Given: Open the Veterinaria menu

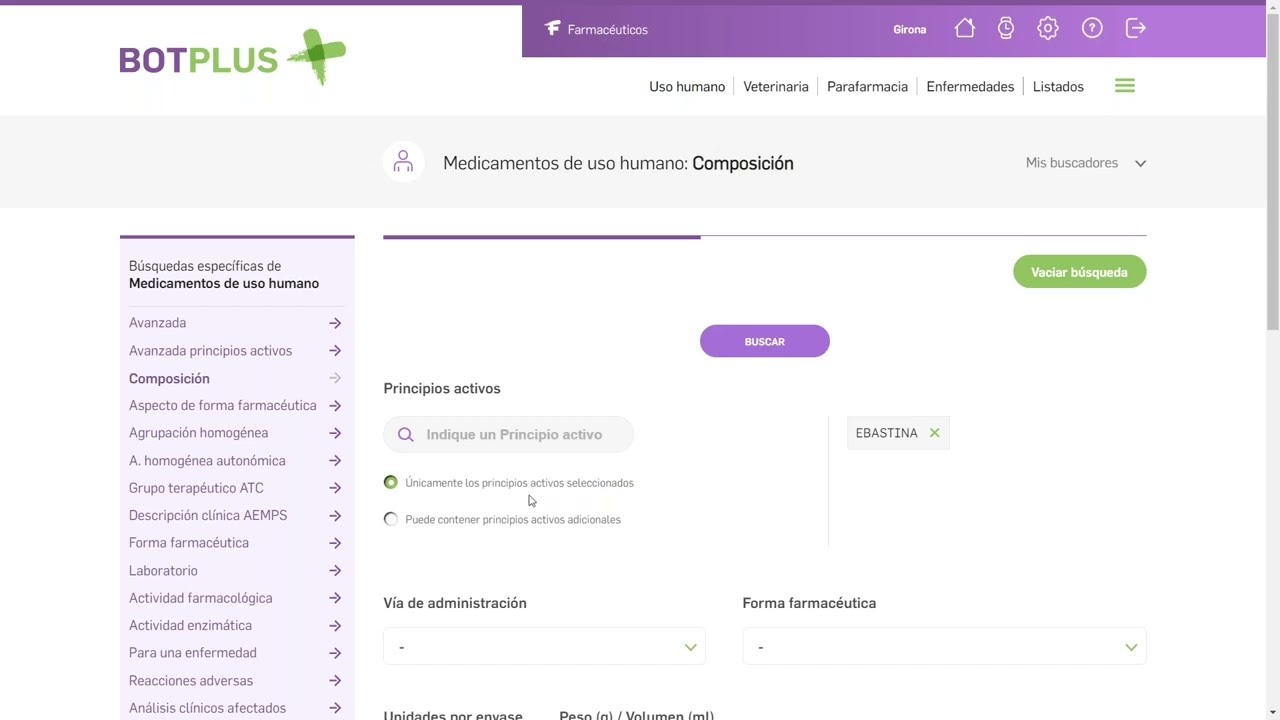Looking at the screenshot, I should pyautogui.click(x=776, y=87).
